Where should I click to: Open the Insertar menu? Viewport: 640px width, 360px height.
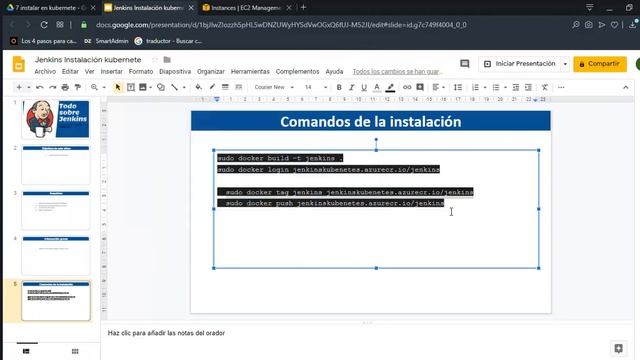(x=112, y=71)
